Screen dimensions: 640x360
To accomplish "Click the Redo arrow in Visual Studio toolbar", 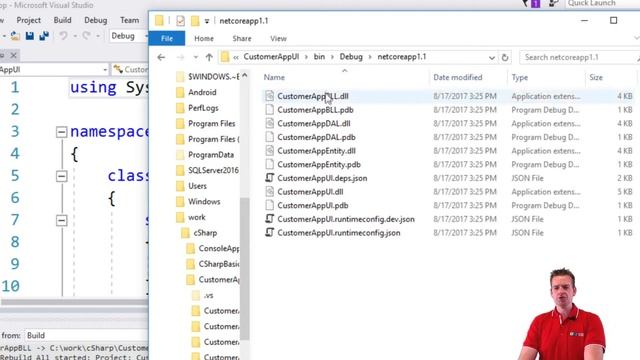I will [86, 36].
